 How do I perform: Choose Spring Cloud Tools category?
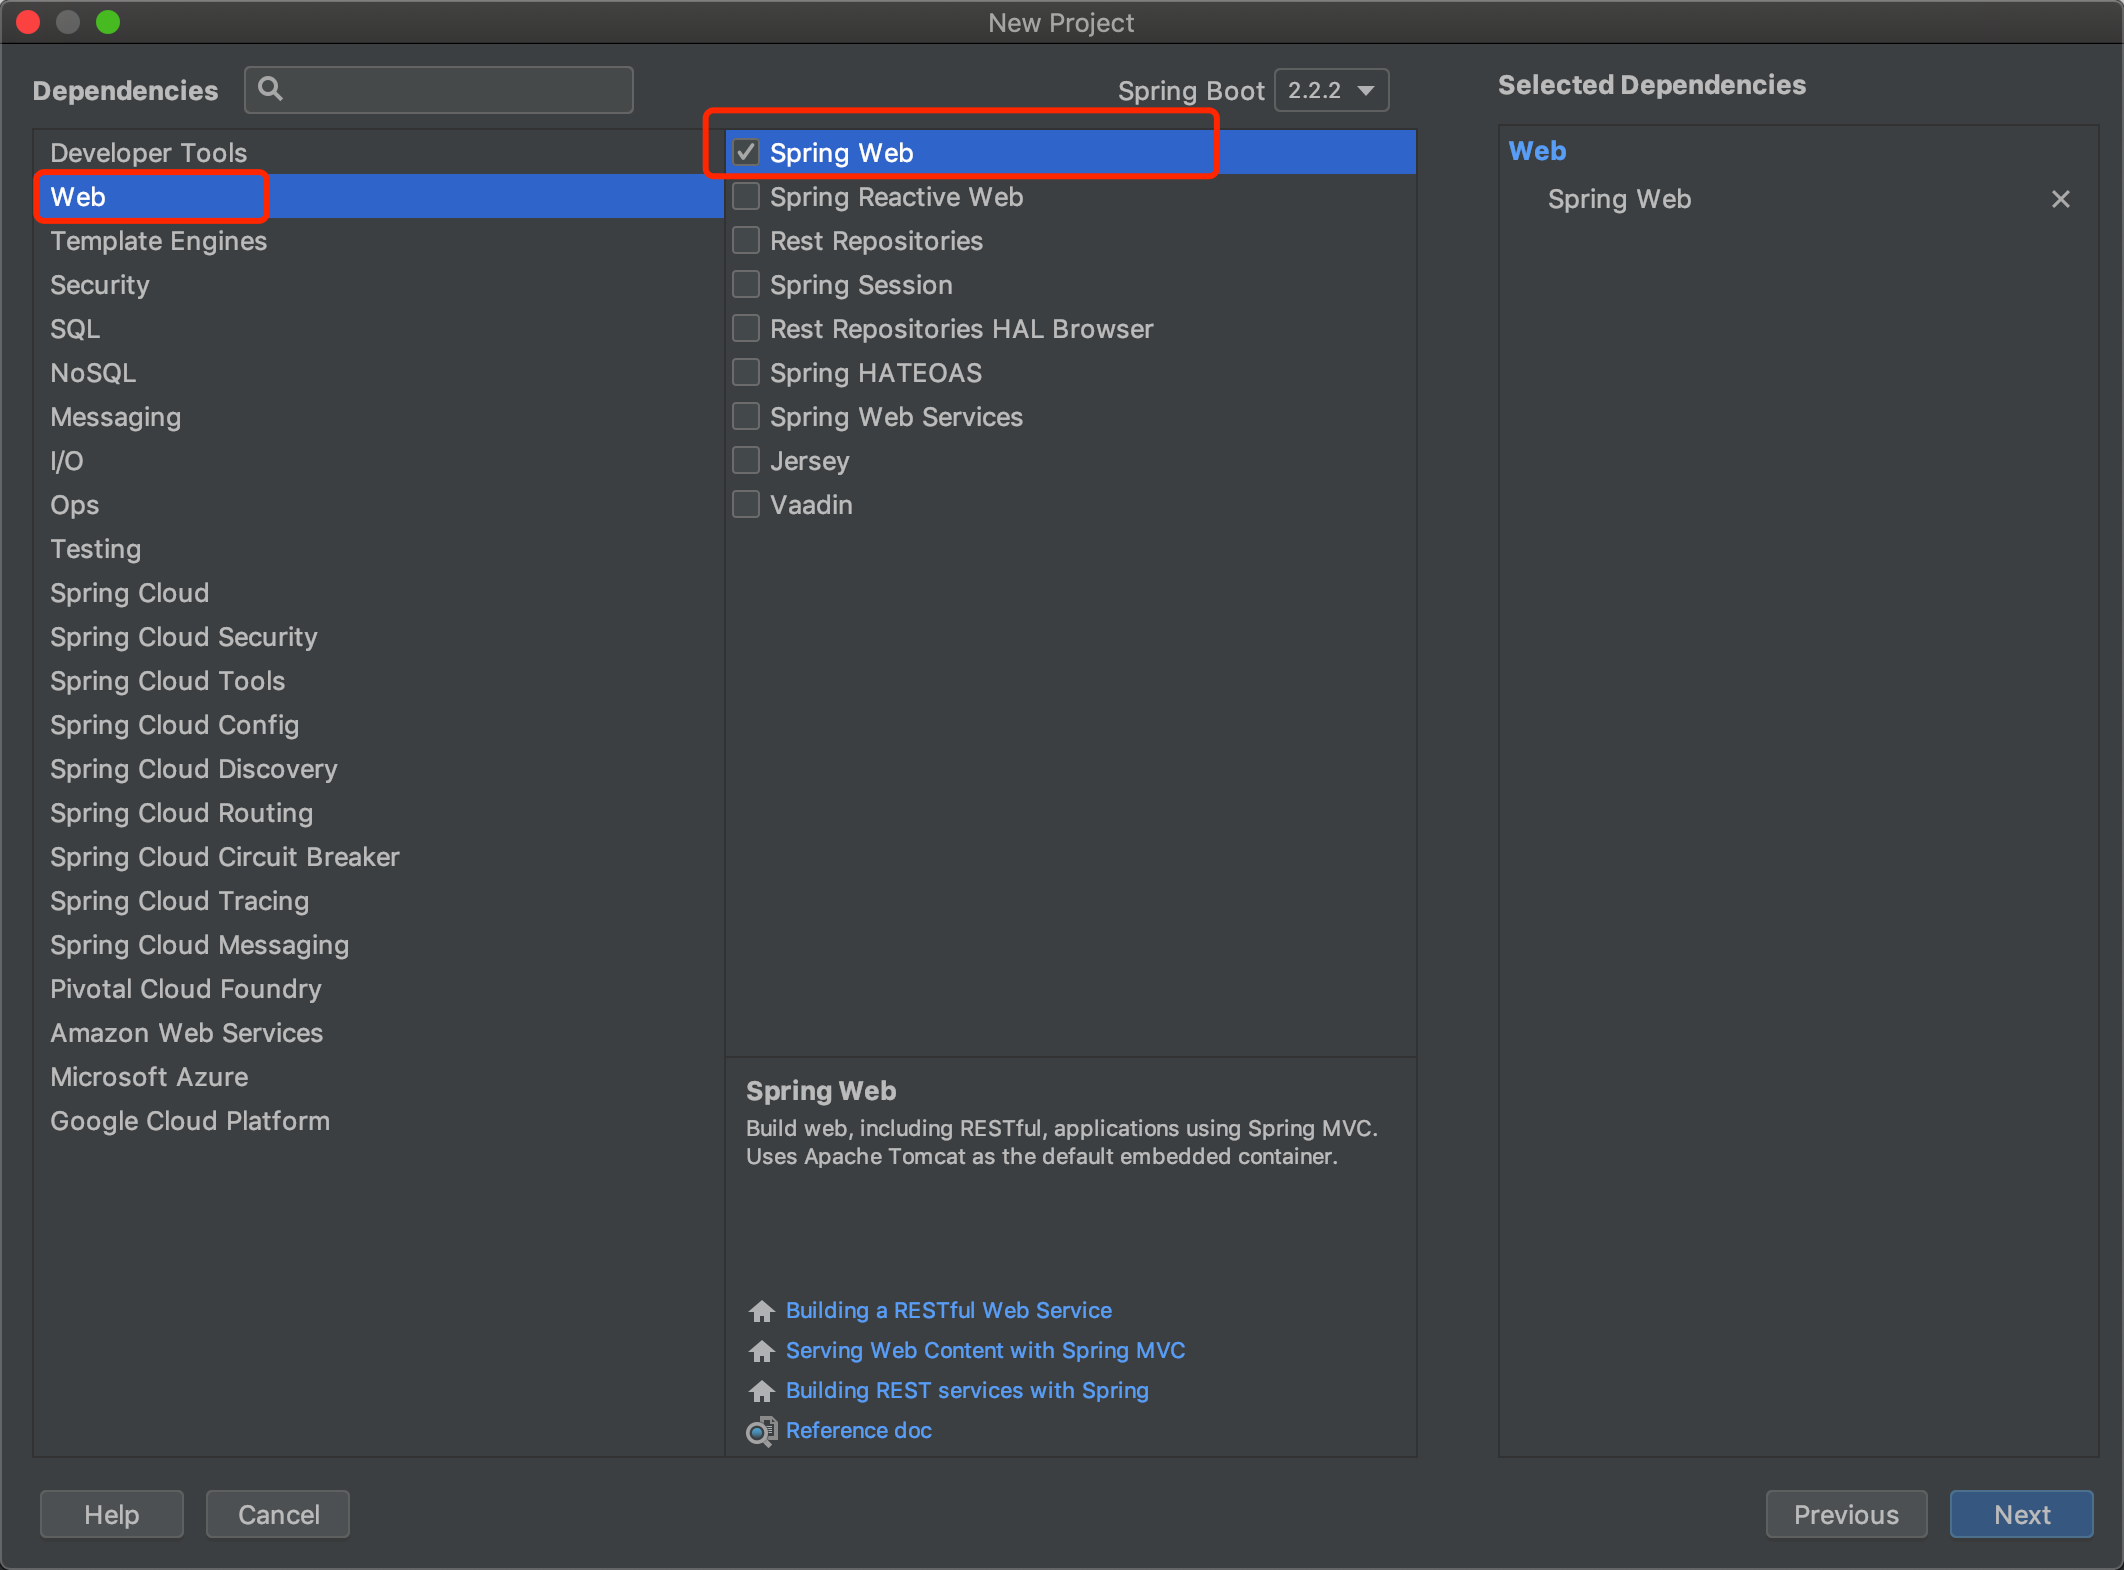378,680
